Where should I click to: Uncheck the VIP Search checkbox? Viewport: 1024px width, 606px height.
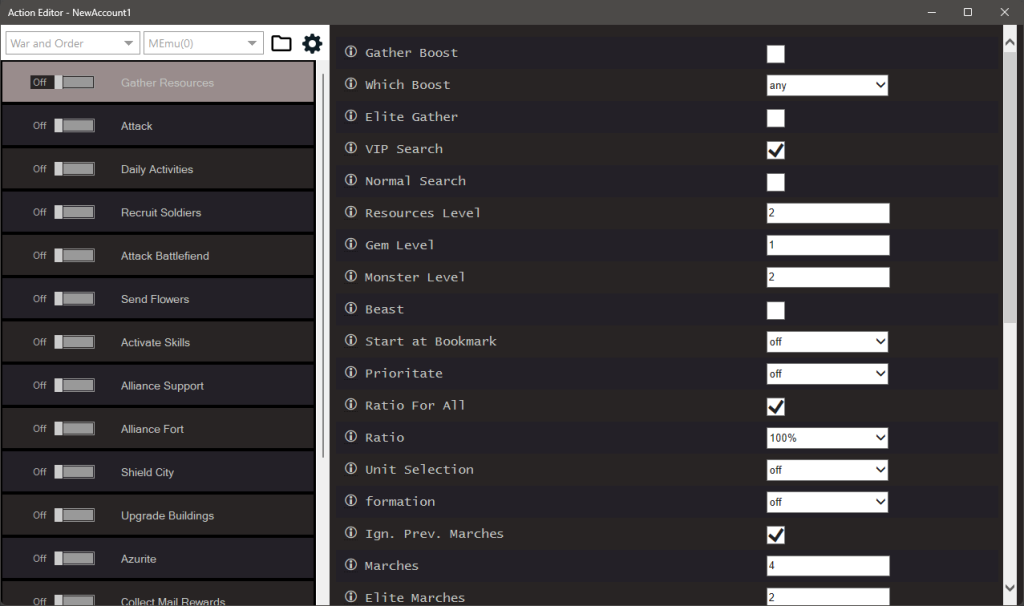[775, 149]
